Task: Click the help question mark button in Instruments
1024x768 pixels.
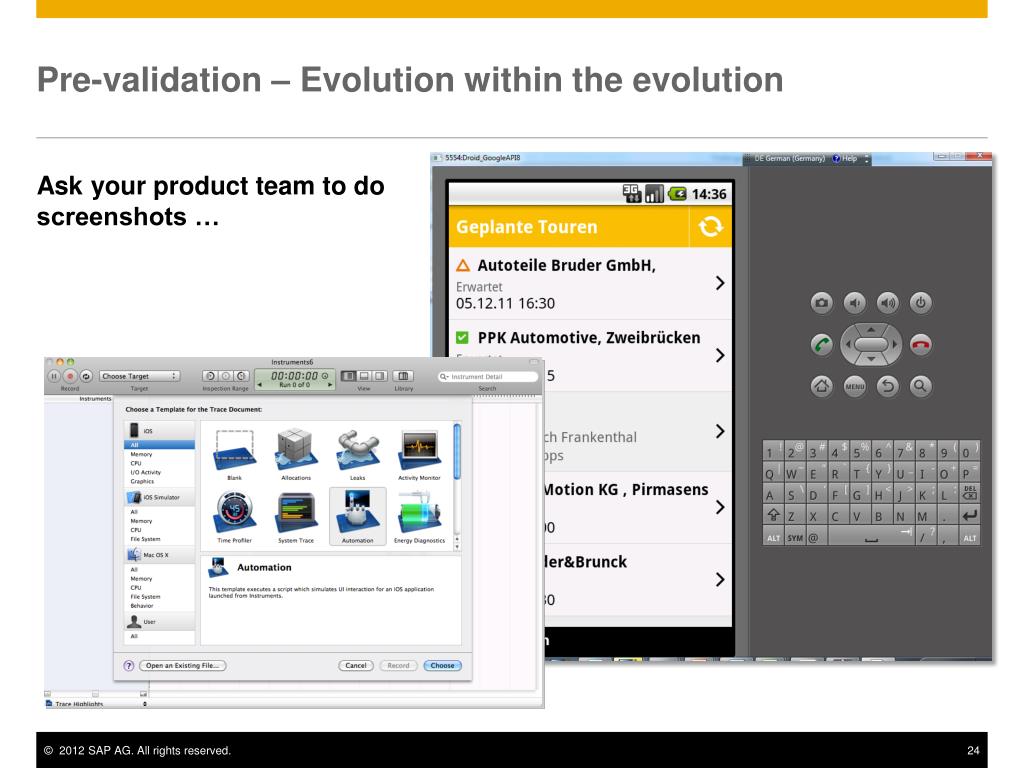Action: pyautogui.click(x=129, y=665)
